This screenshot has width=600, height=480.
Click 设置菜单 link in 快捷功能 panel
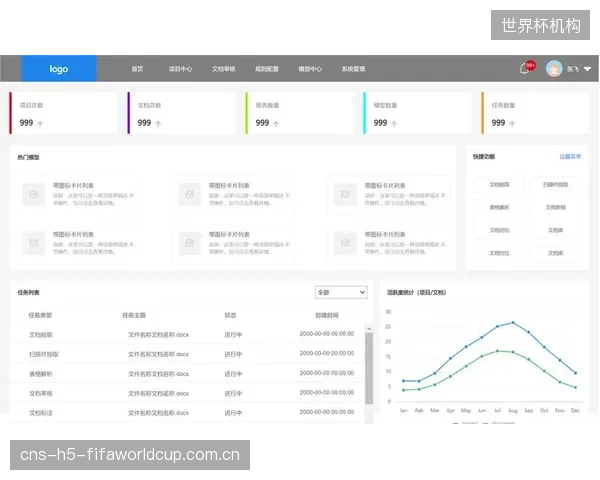pyautogui.click(x=570, y=157)
